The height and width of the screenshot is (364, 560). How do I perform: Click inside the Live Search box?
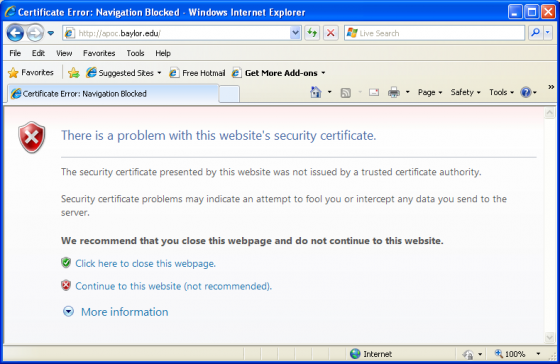click(434, 33)
